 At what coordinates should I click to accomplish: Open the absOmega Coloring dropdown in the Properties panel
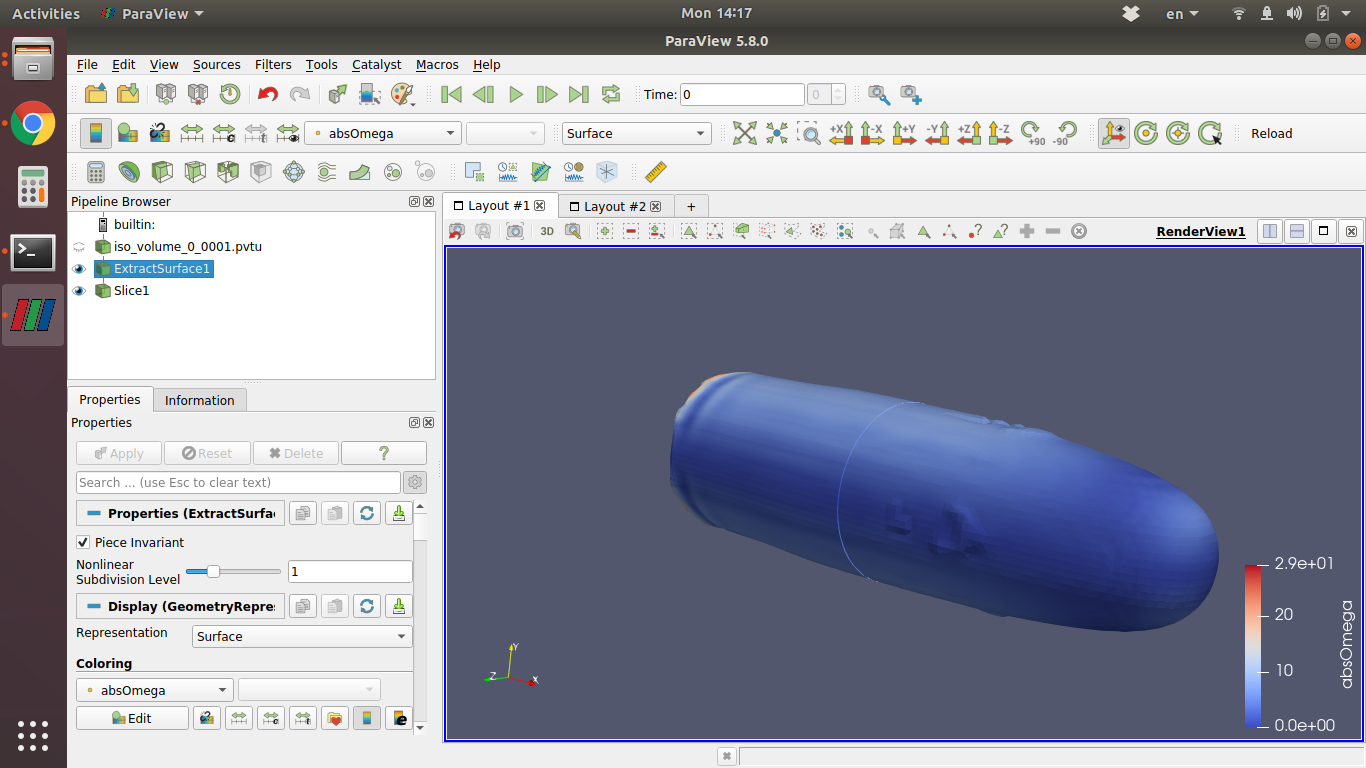pyautogui.click(x=155, y=690)
